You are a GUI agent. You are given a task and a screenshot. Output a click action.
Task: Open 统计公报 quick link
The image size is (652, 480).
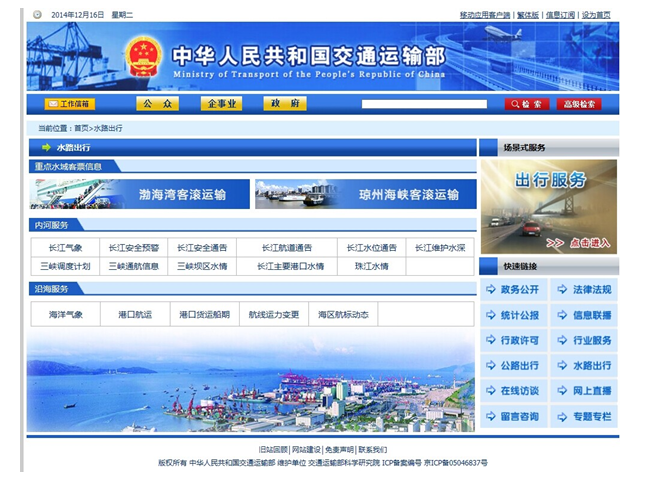[514, 315]
